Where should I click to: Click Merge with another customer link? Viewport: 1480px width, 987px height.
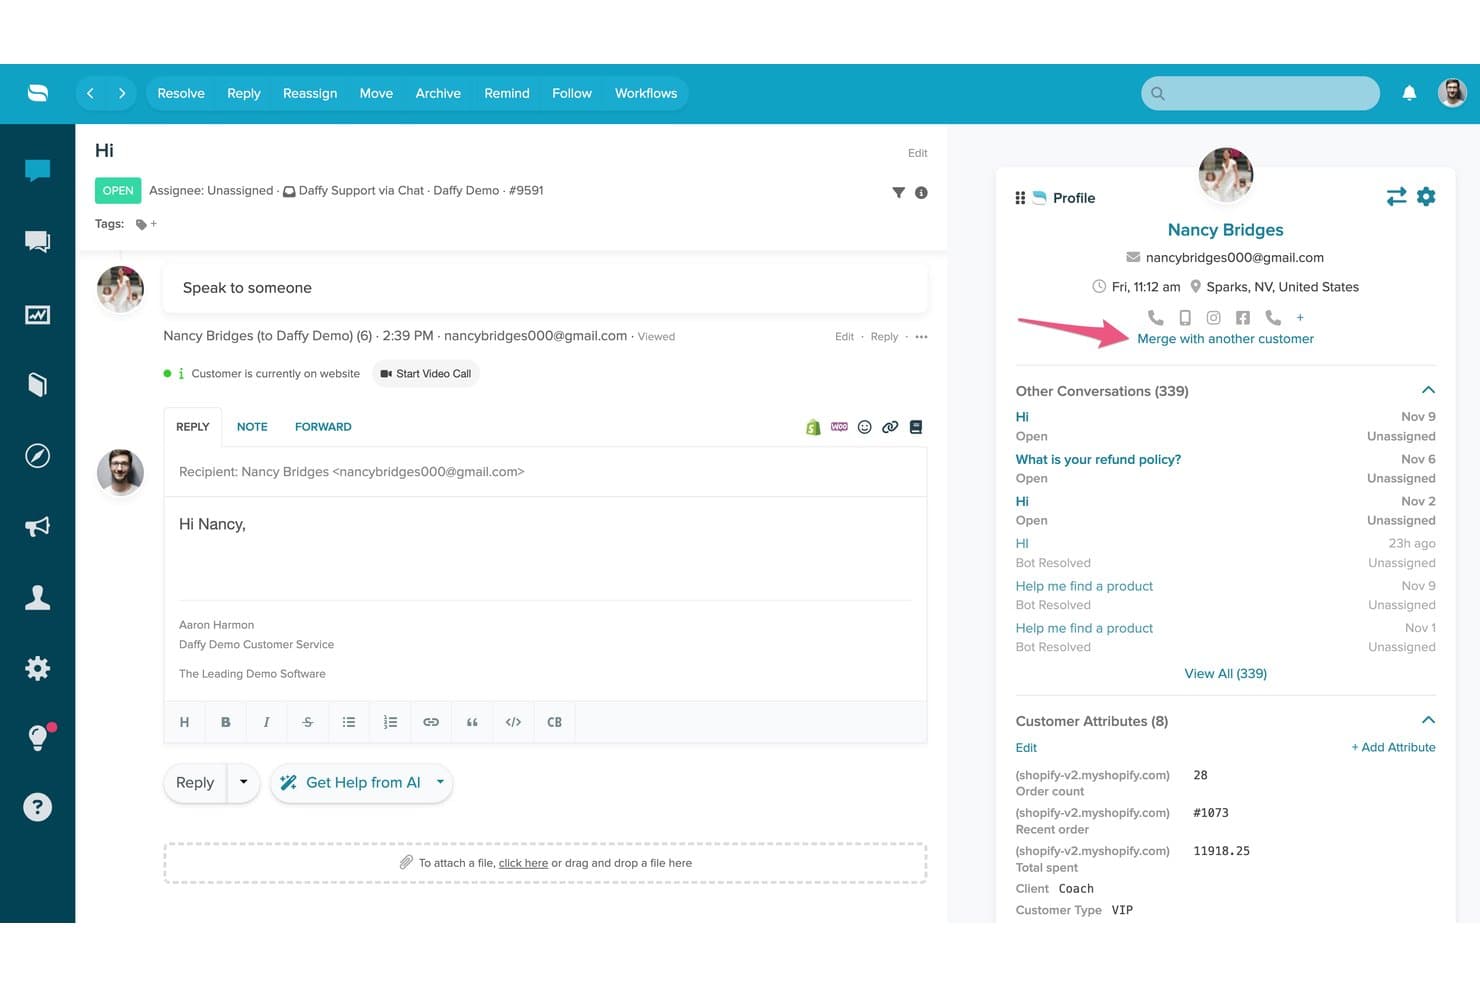pos(1225,339)
